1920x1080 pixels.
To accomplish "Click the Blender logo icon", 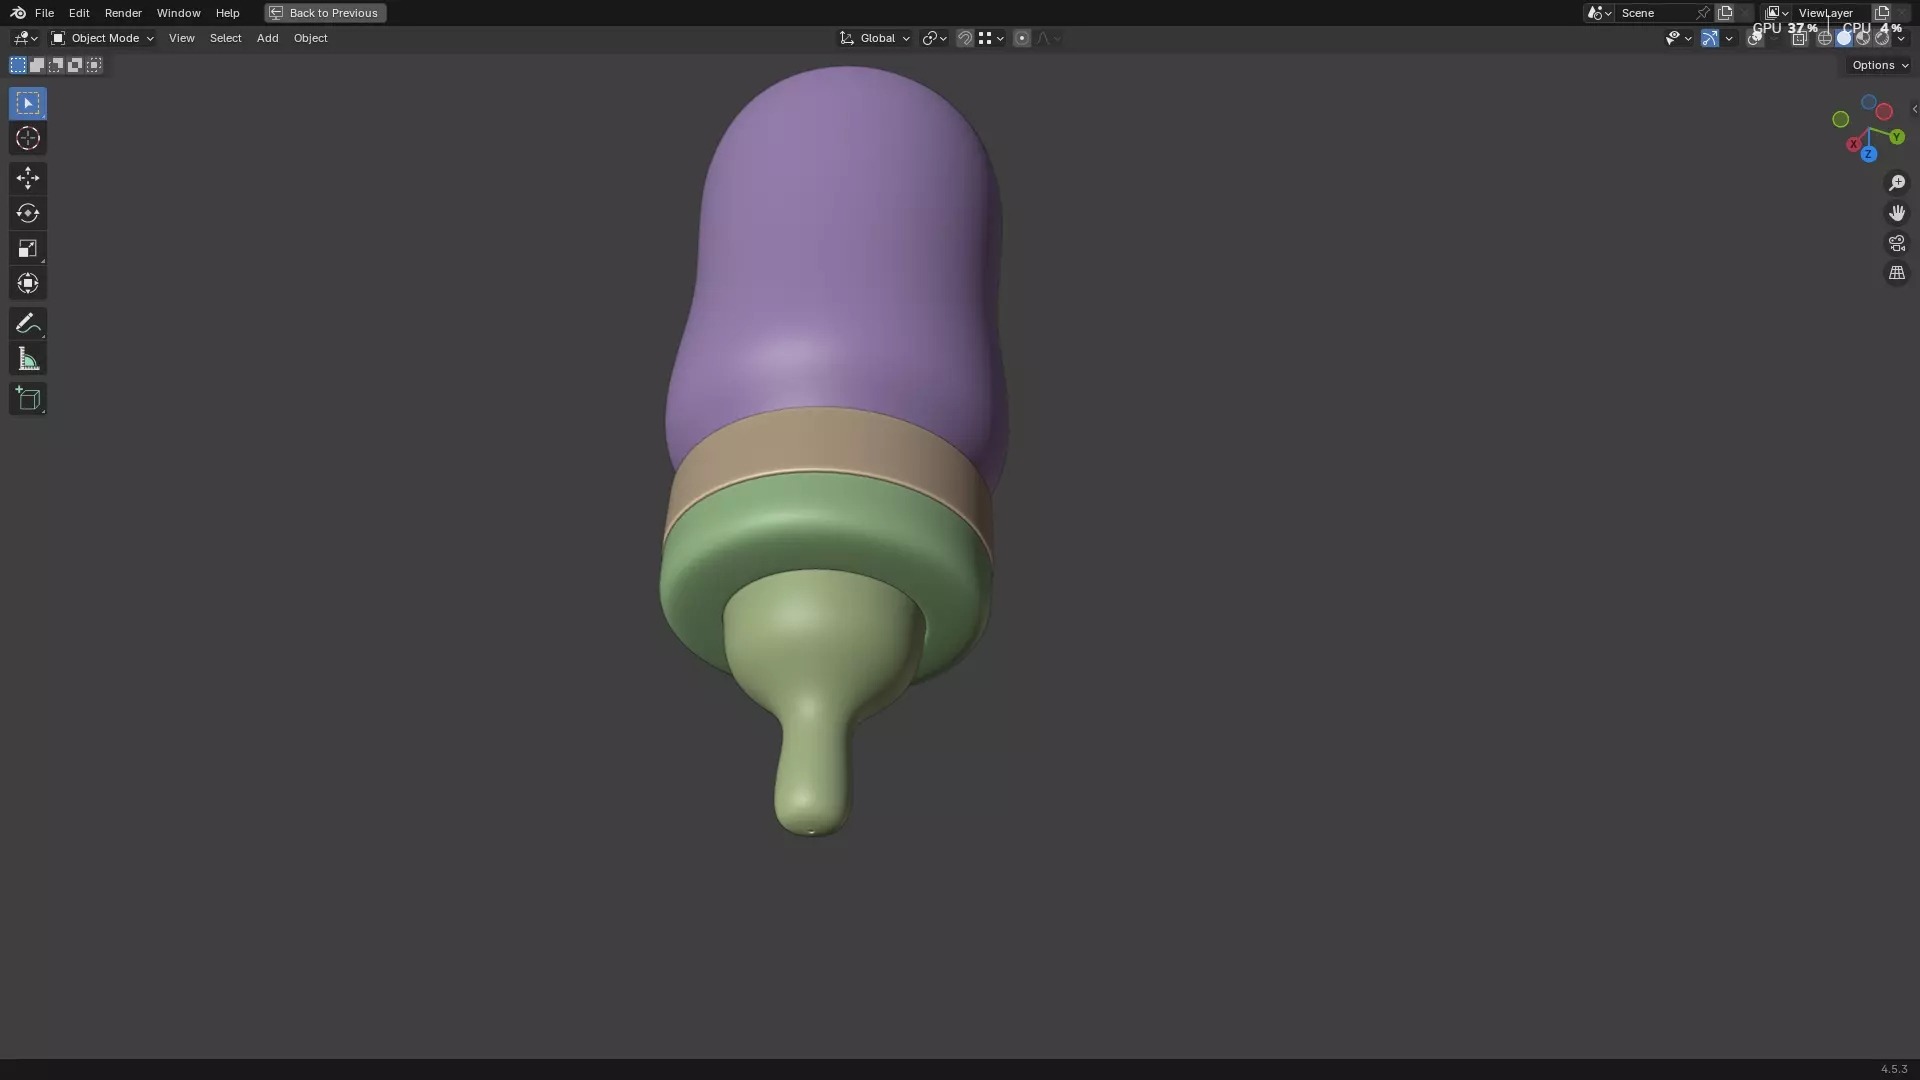I will [18, 13].
